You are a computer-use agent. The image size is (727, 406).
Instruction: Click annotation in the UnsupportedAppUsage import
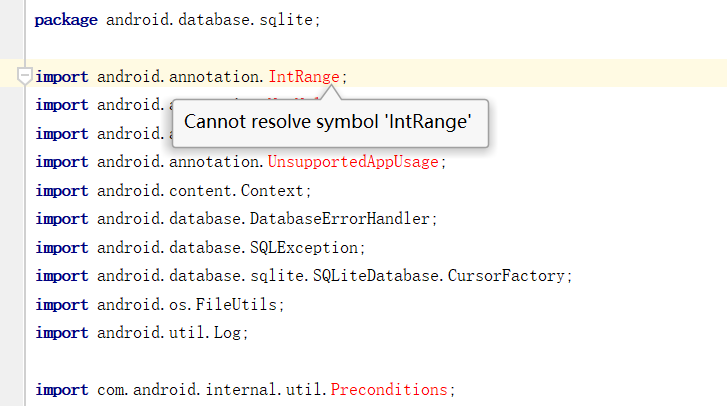[x=214, y=162]
